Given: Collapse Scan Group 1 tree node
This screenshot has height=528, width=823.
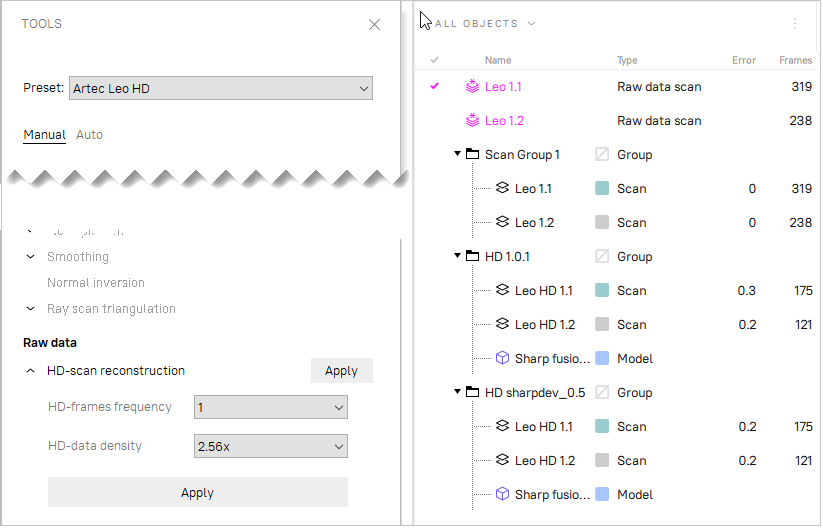Looking at the screenshot, I should click(x=458, y=154).
